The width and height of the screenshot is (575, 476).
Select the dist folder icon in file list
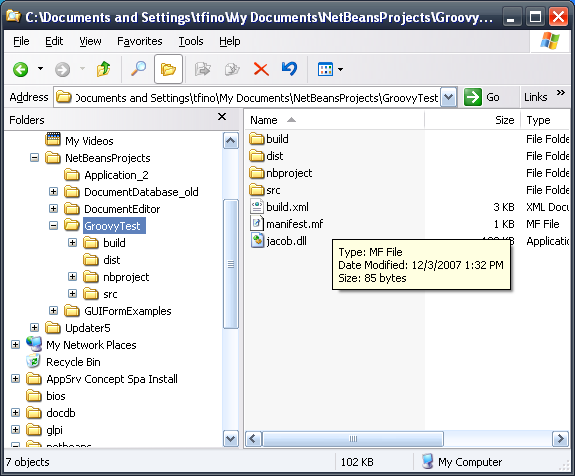[x=256, y=156]
